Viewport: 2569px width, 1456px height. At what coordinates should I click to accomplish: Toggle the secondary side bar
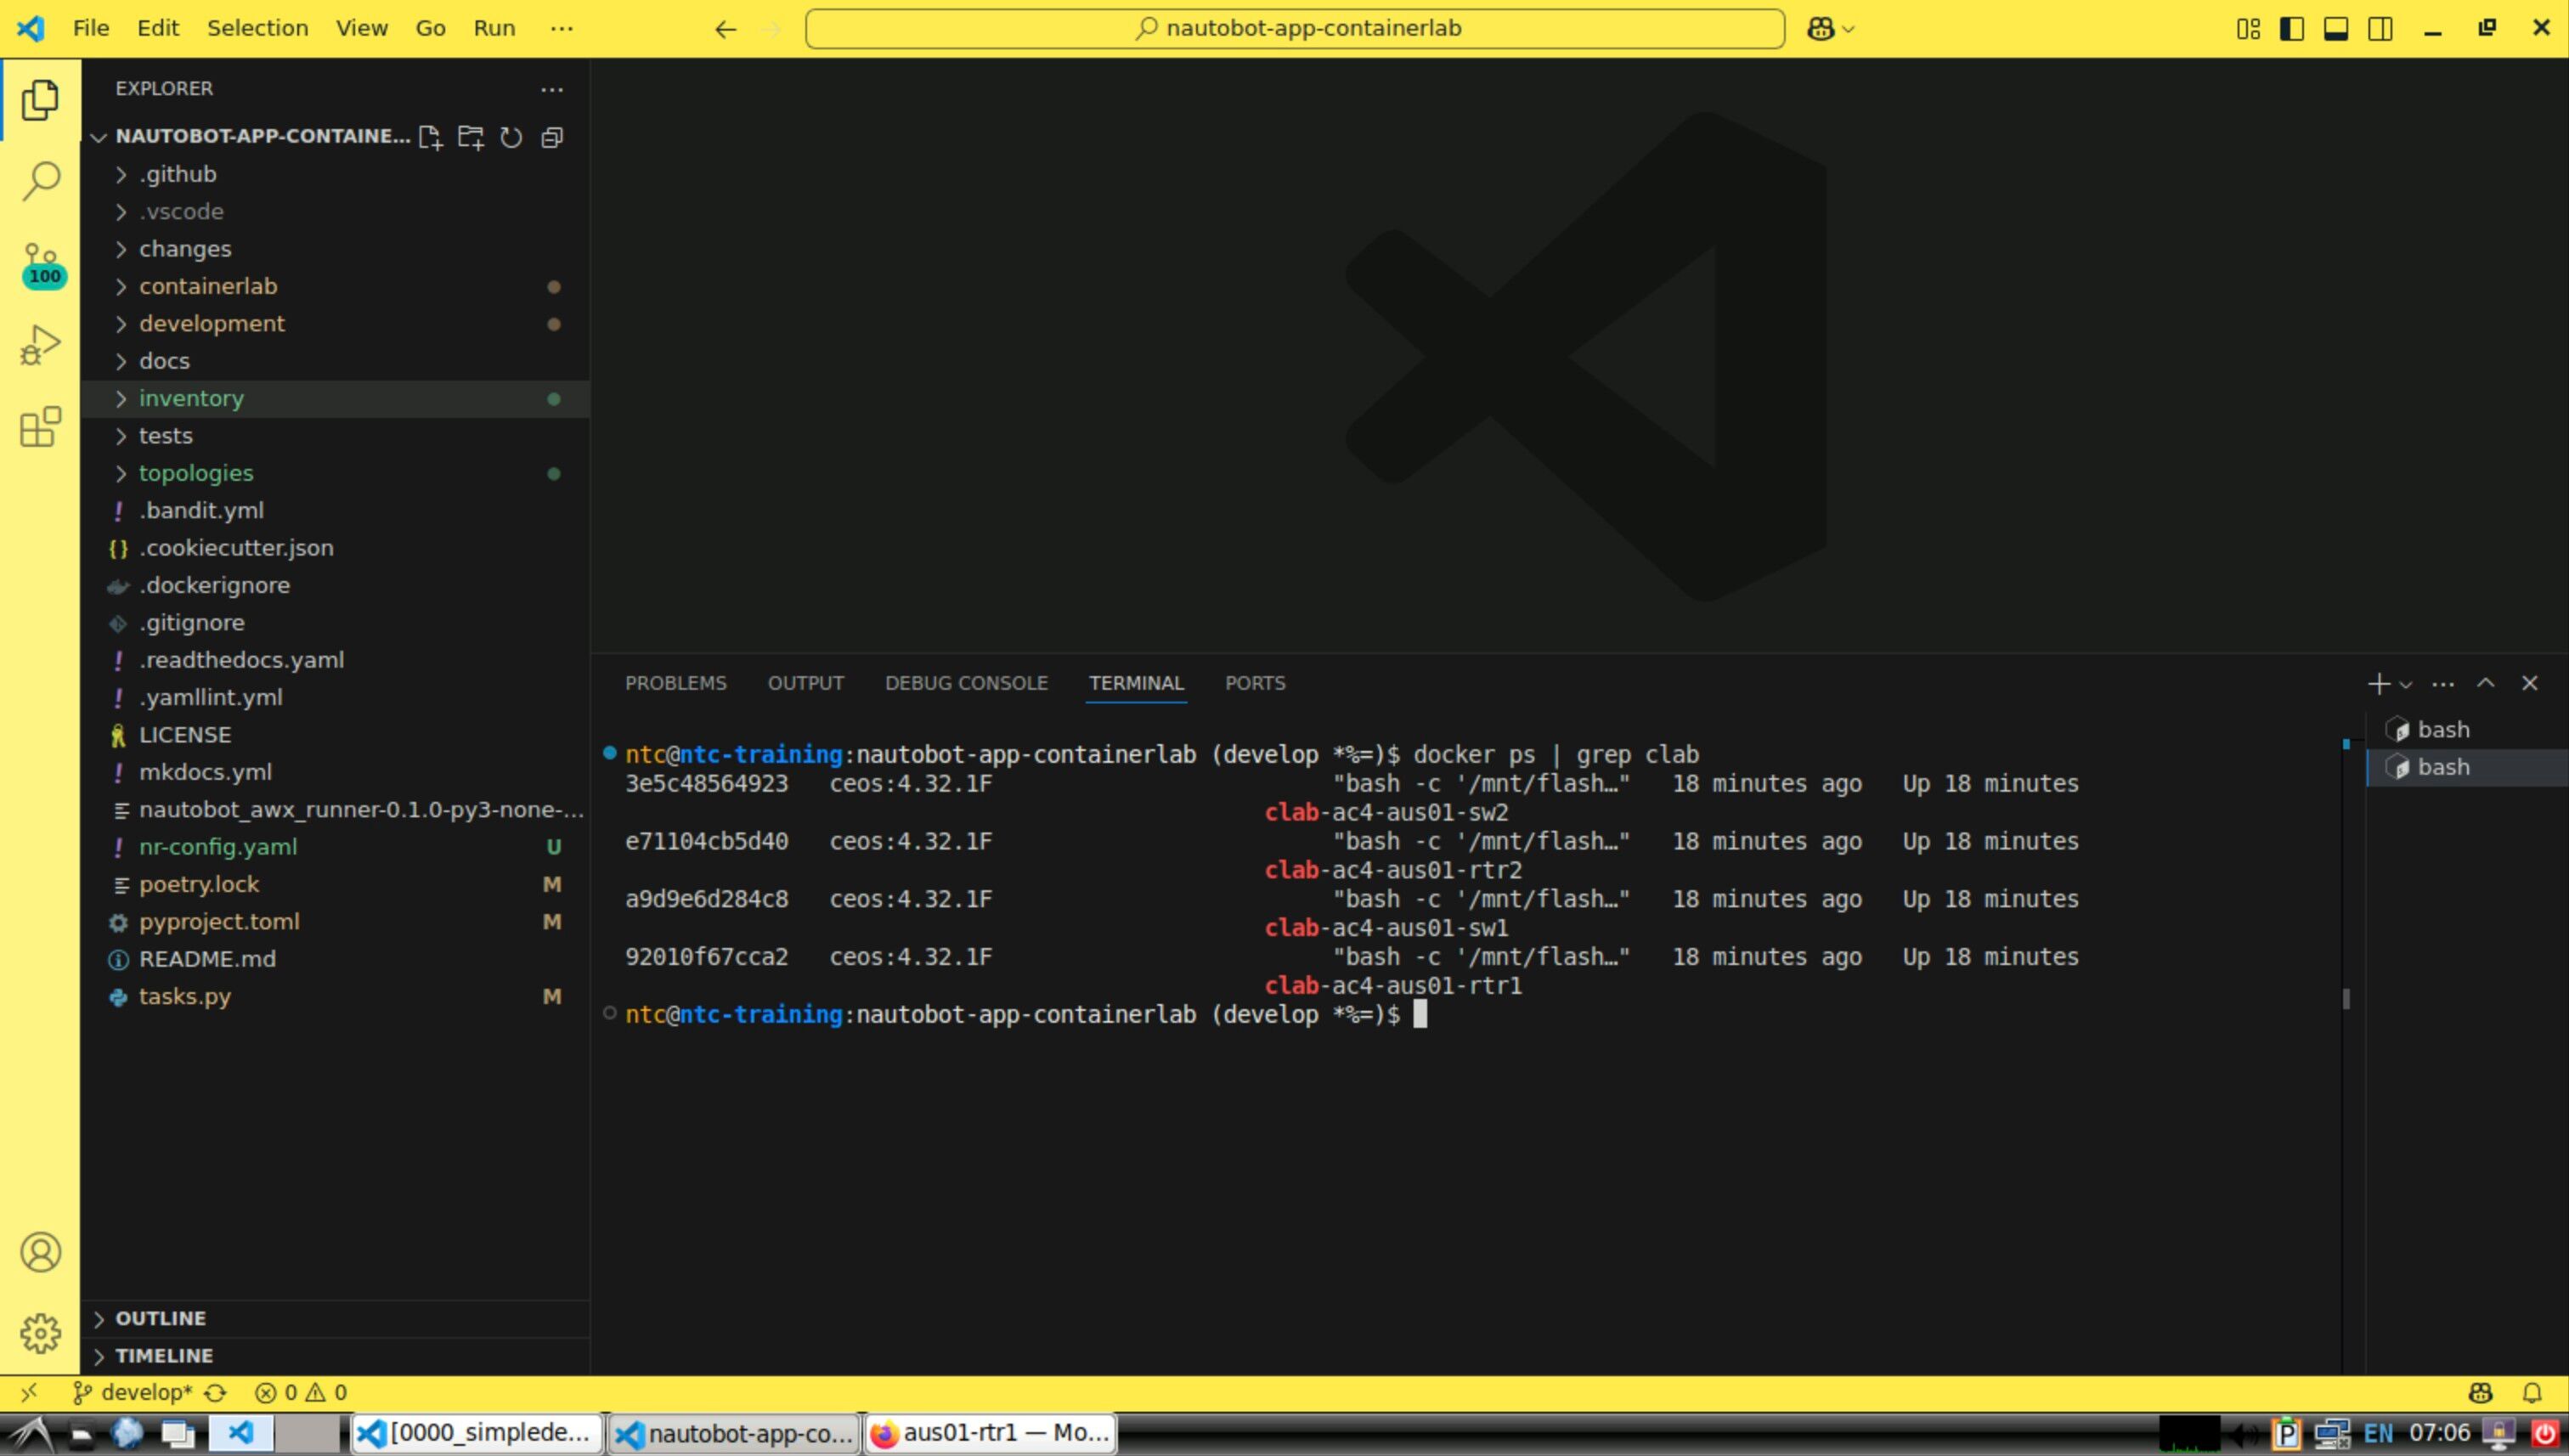2380,29
